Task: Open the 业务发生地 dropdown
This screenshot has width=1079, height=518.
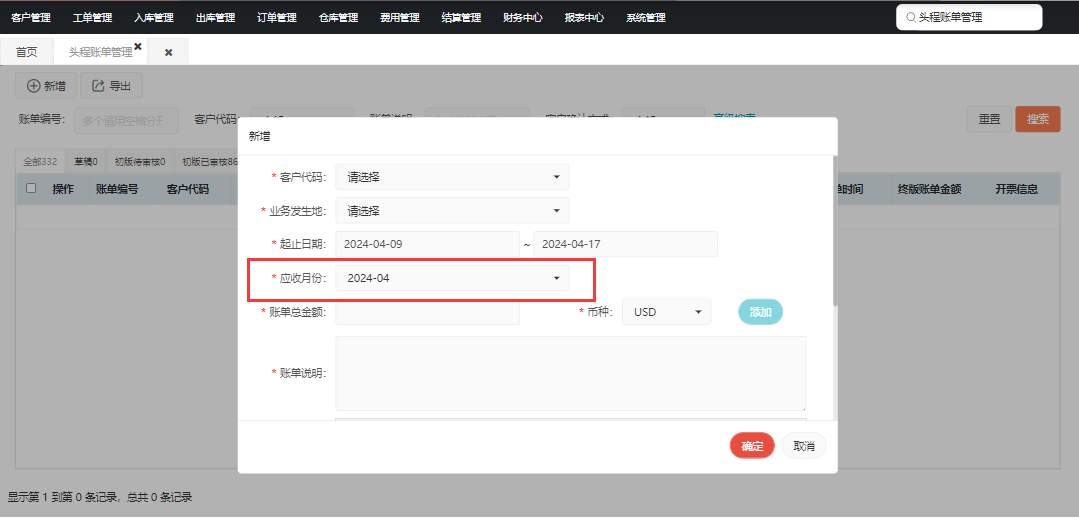Action: (x=452, y=211)
